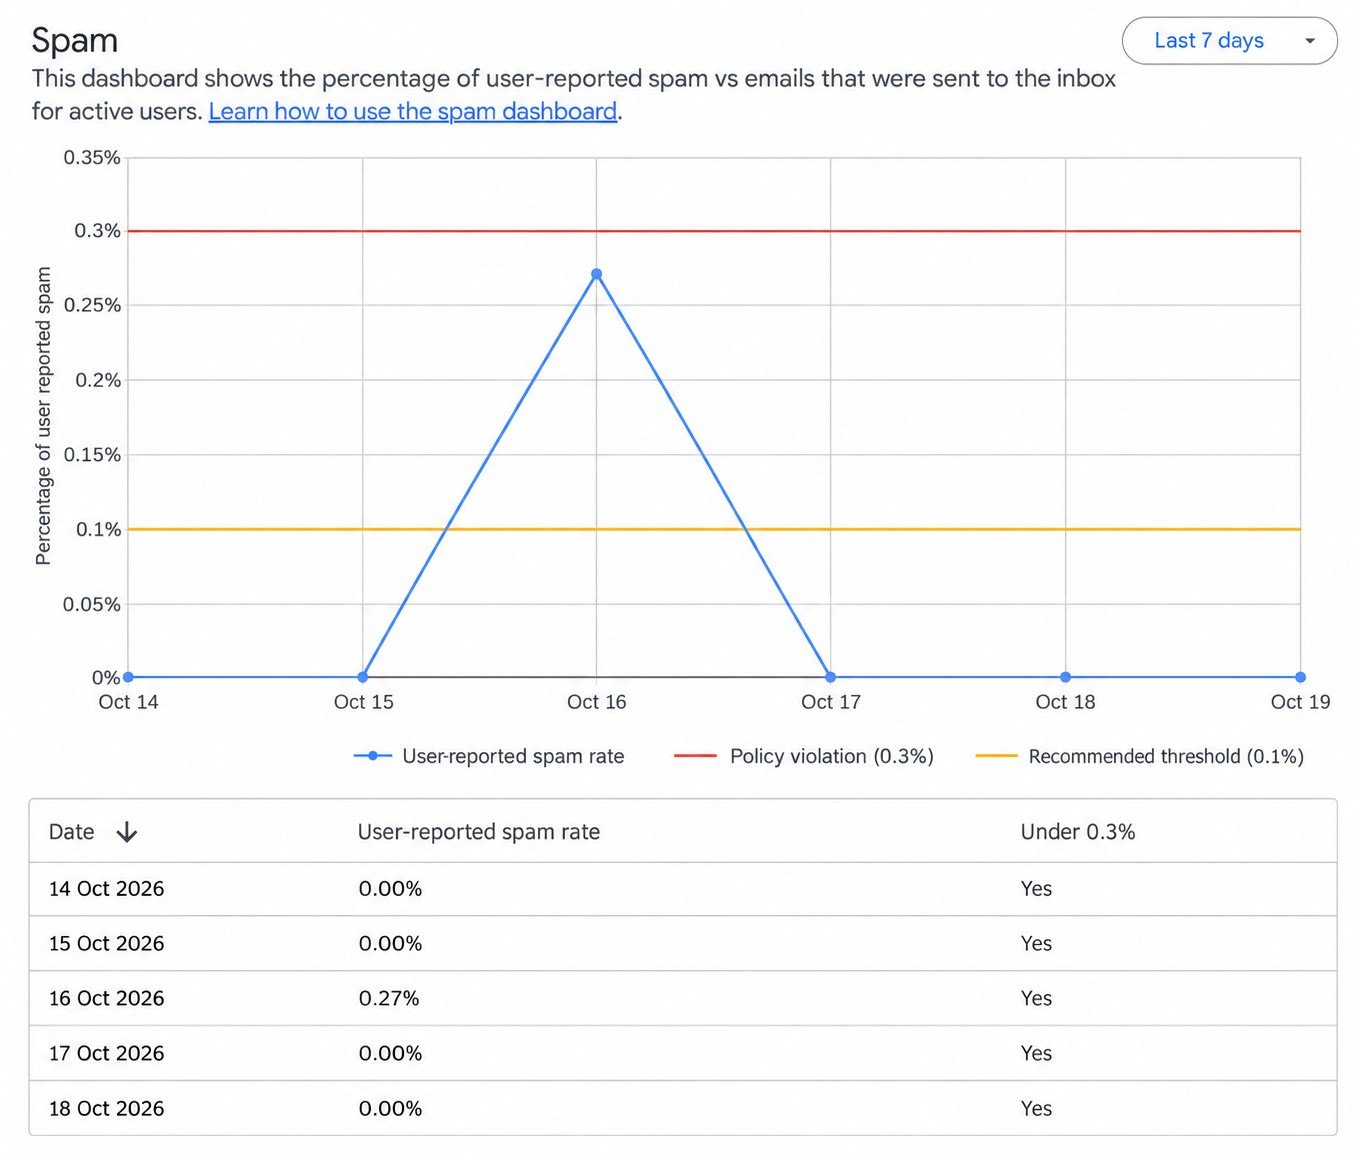The width and height of the screenshot is (1360, 1157).
Task: Click the 0.35% y-axis label
Action: coord(92,158)
